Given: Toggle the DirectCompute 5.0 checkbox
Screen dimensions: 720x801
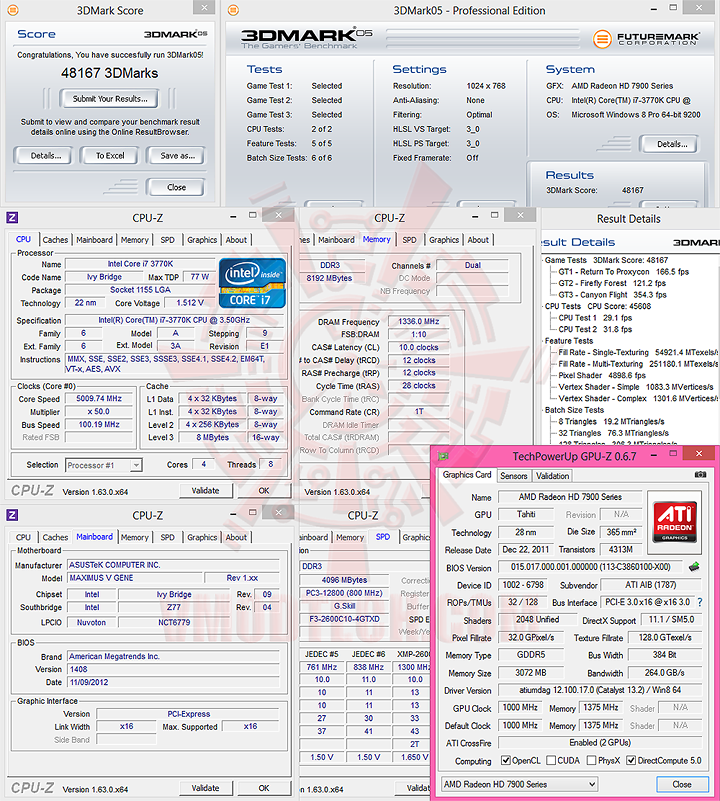Looking at the screenshot, I should pyautogui.click(x=631, y=761).
